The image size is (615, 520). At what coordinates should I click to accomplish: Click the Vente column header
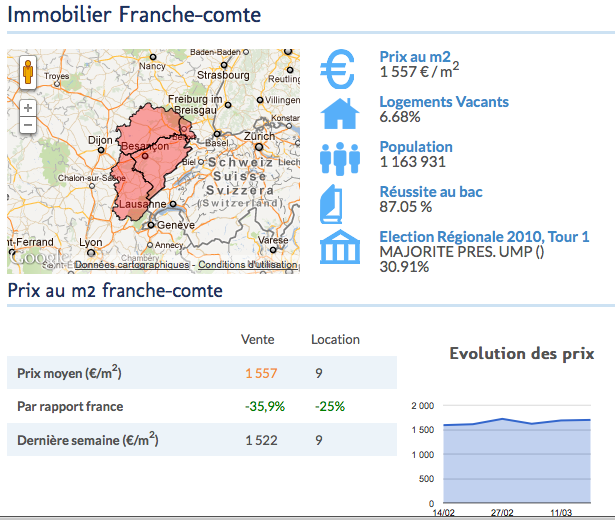coord(258,340)
